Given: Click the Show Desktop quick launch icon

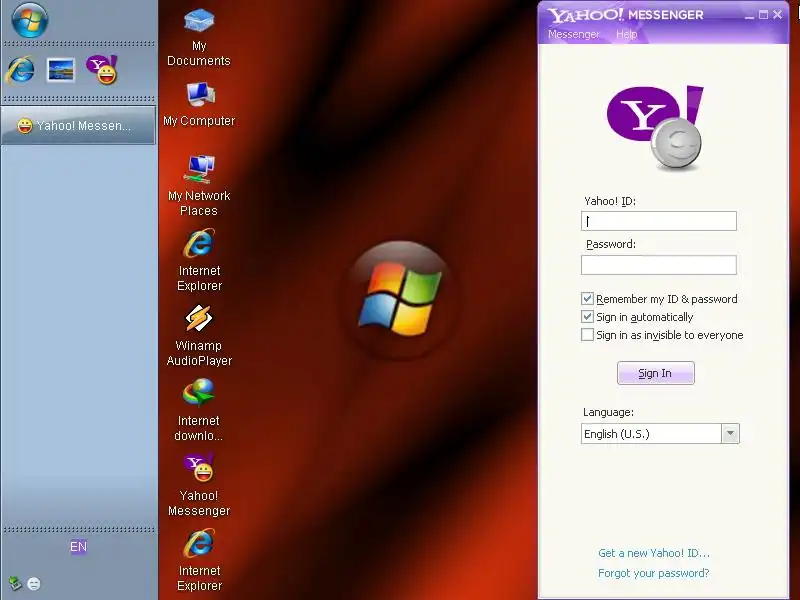Looking at the screenshot, I should click(x=61, y=70).
